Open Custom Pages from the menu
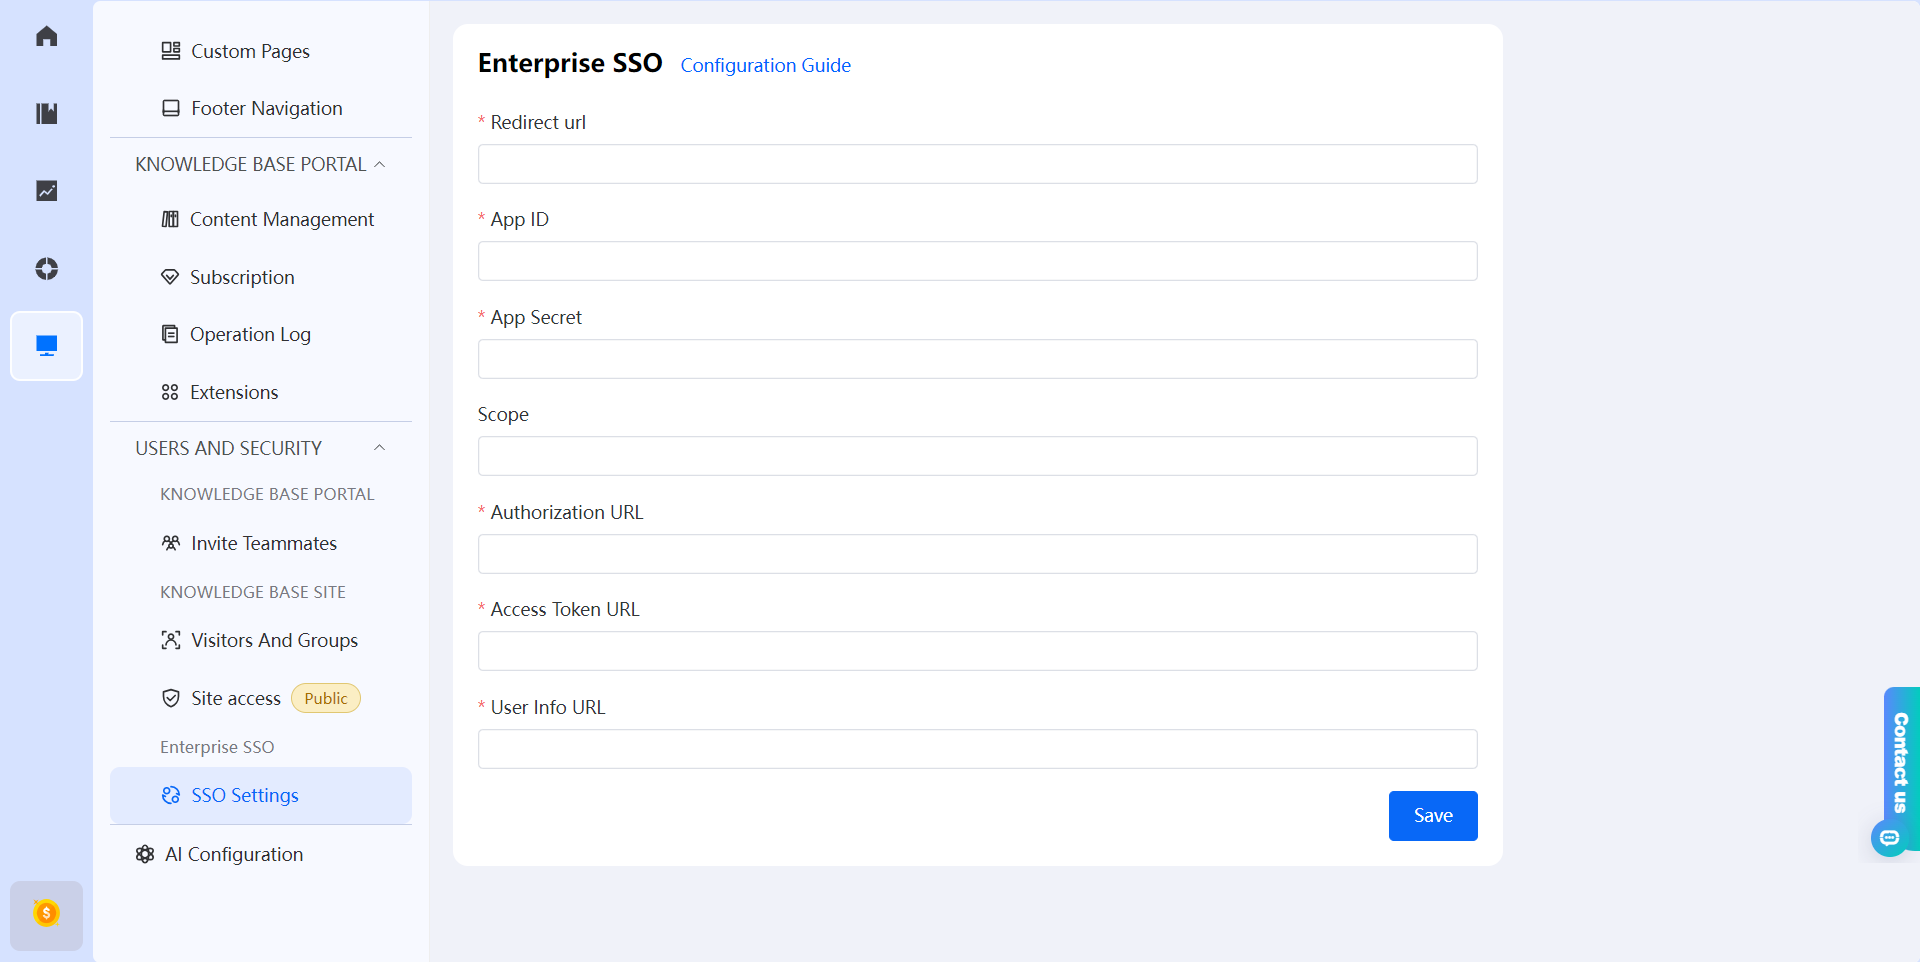The width and height of the screenshot is (1920, 962). click(x=250, y=51)
